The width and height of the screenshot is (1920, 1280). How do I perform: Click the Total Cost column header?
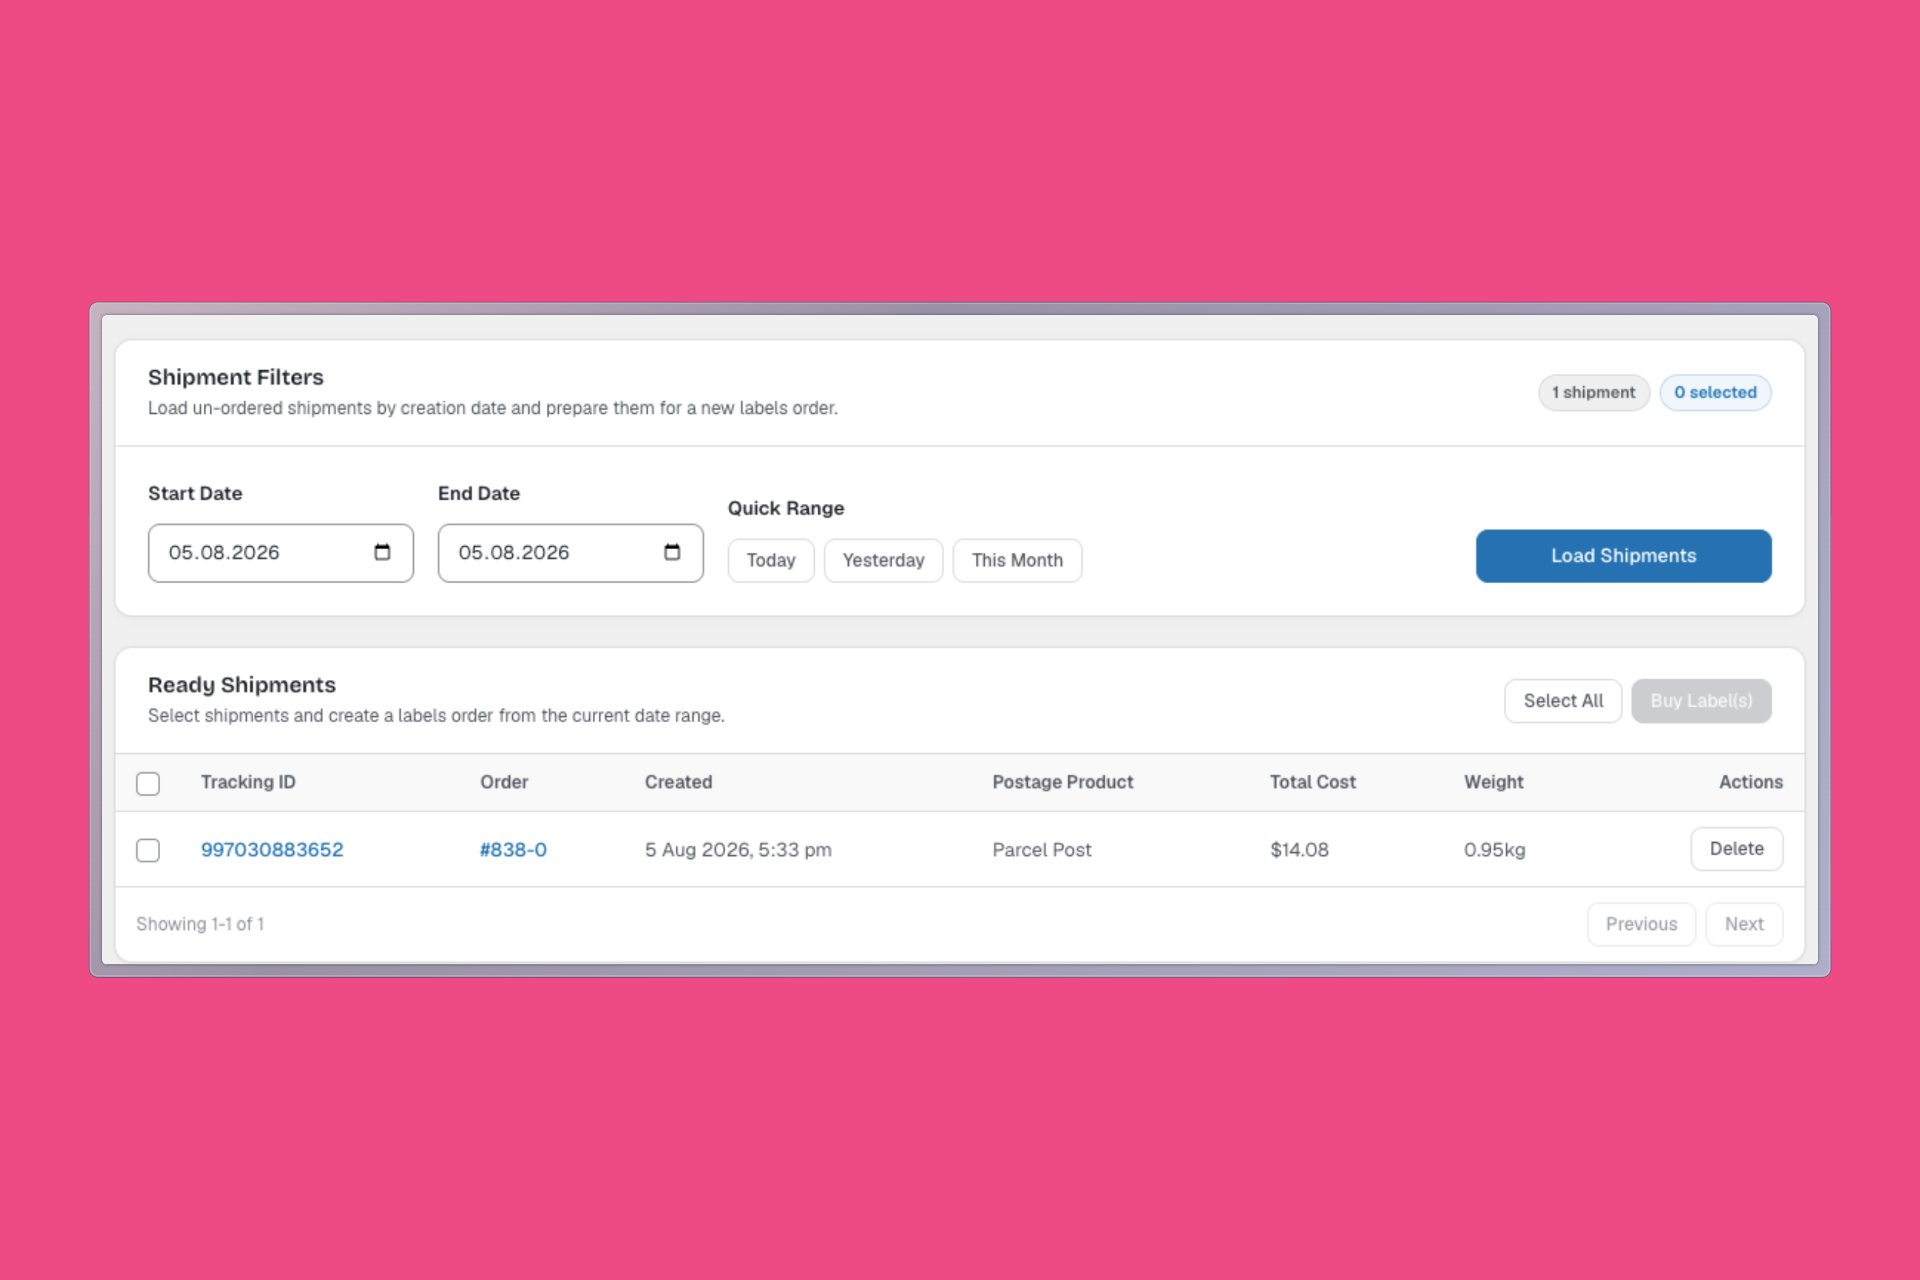click(1313, 782)
